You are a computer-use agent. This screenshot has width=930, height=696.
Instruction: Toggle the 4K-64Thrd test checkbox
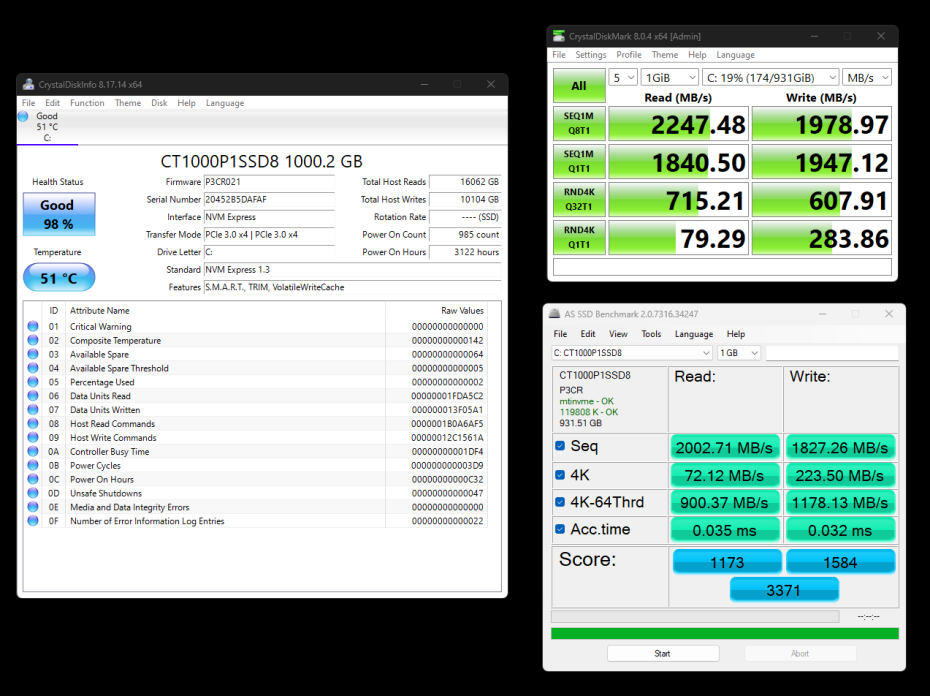560,502
